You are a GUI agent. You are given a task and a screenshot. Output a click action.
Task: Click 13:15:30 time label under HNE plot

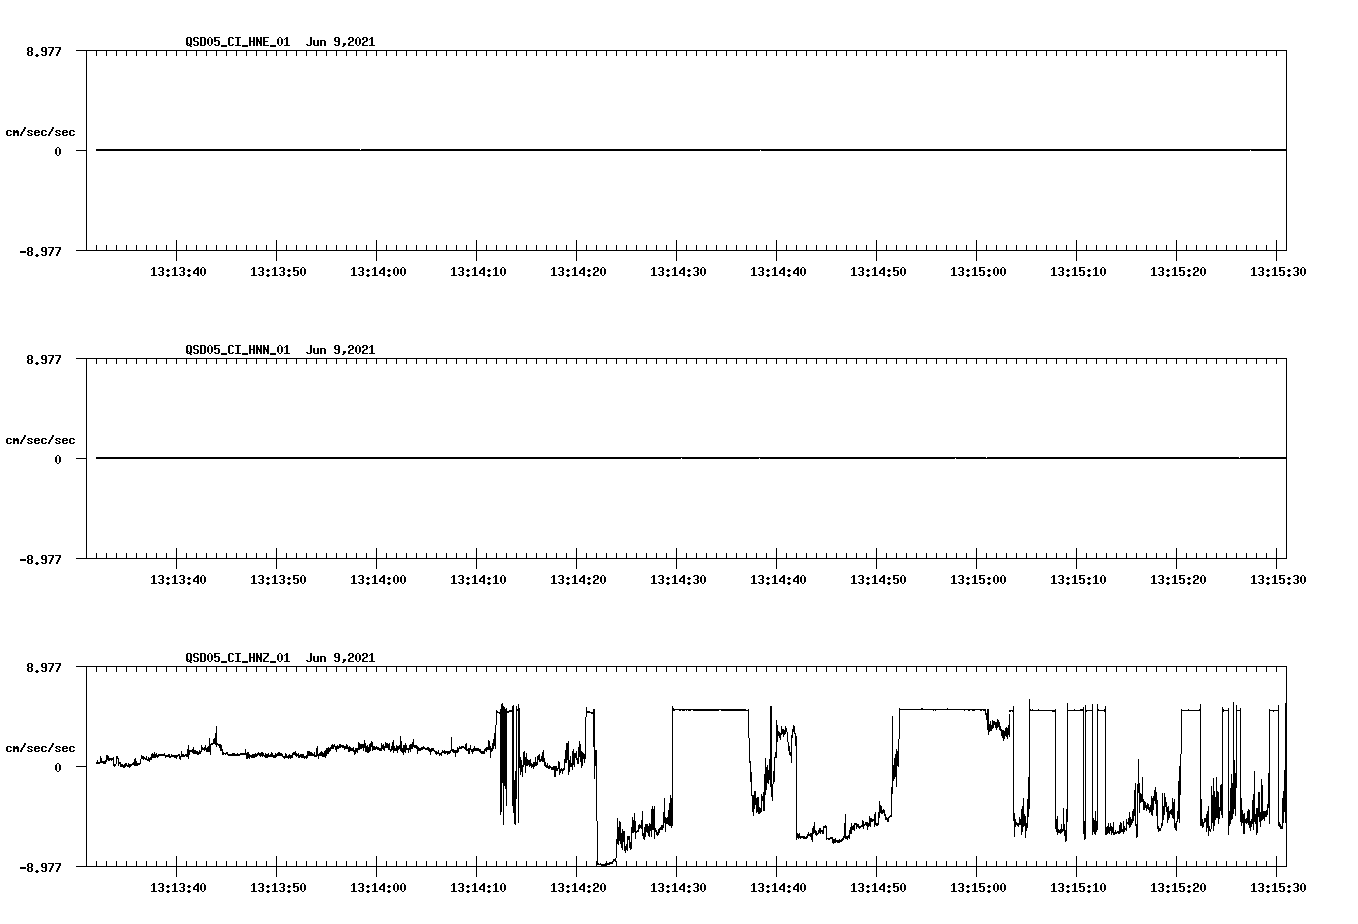[1278, 272]
